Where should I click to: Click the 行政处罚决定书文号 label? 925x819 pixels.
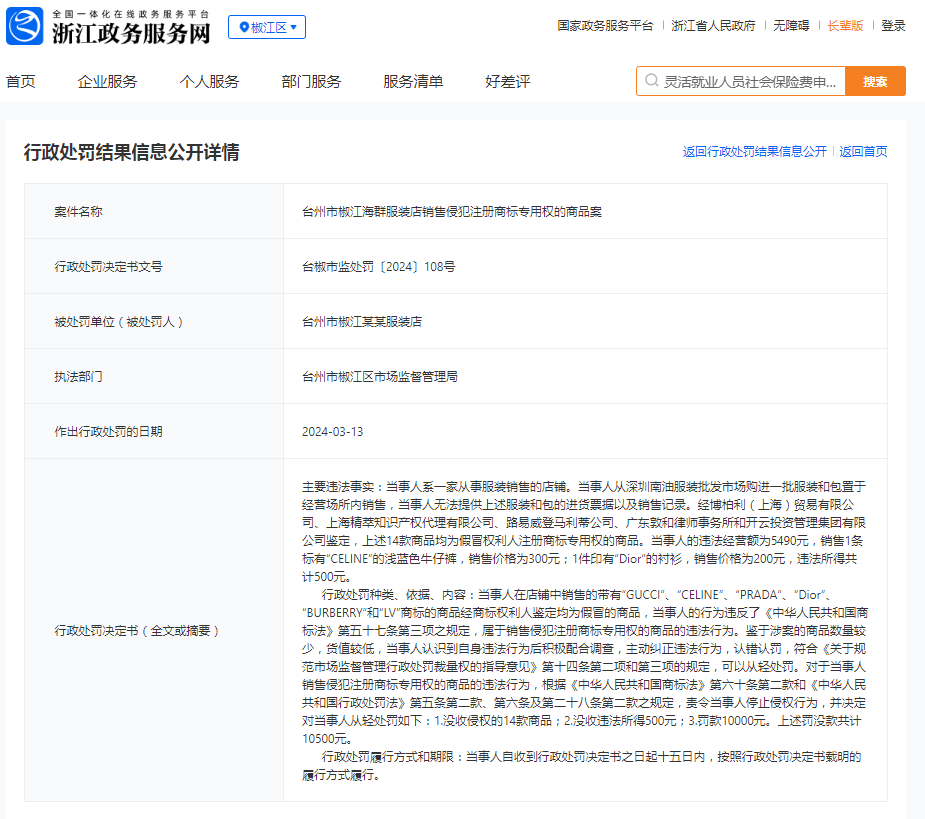coord(109,267)
